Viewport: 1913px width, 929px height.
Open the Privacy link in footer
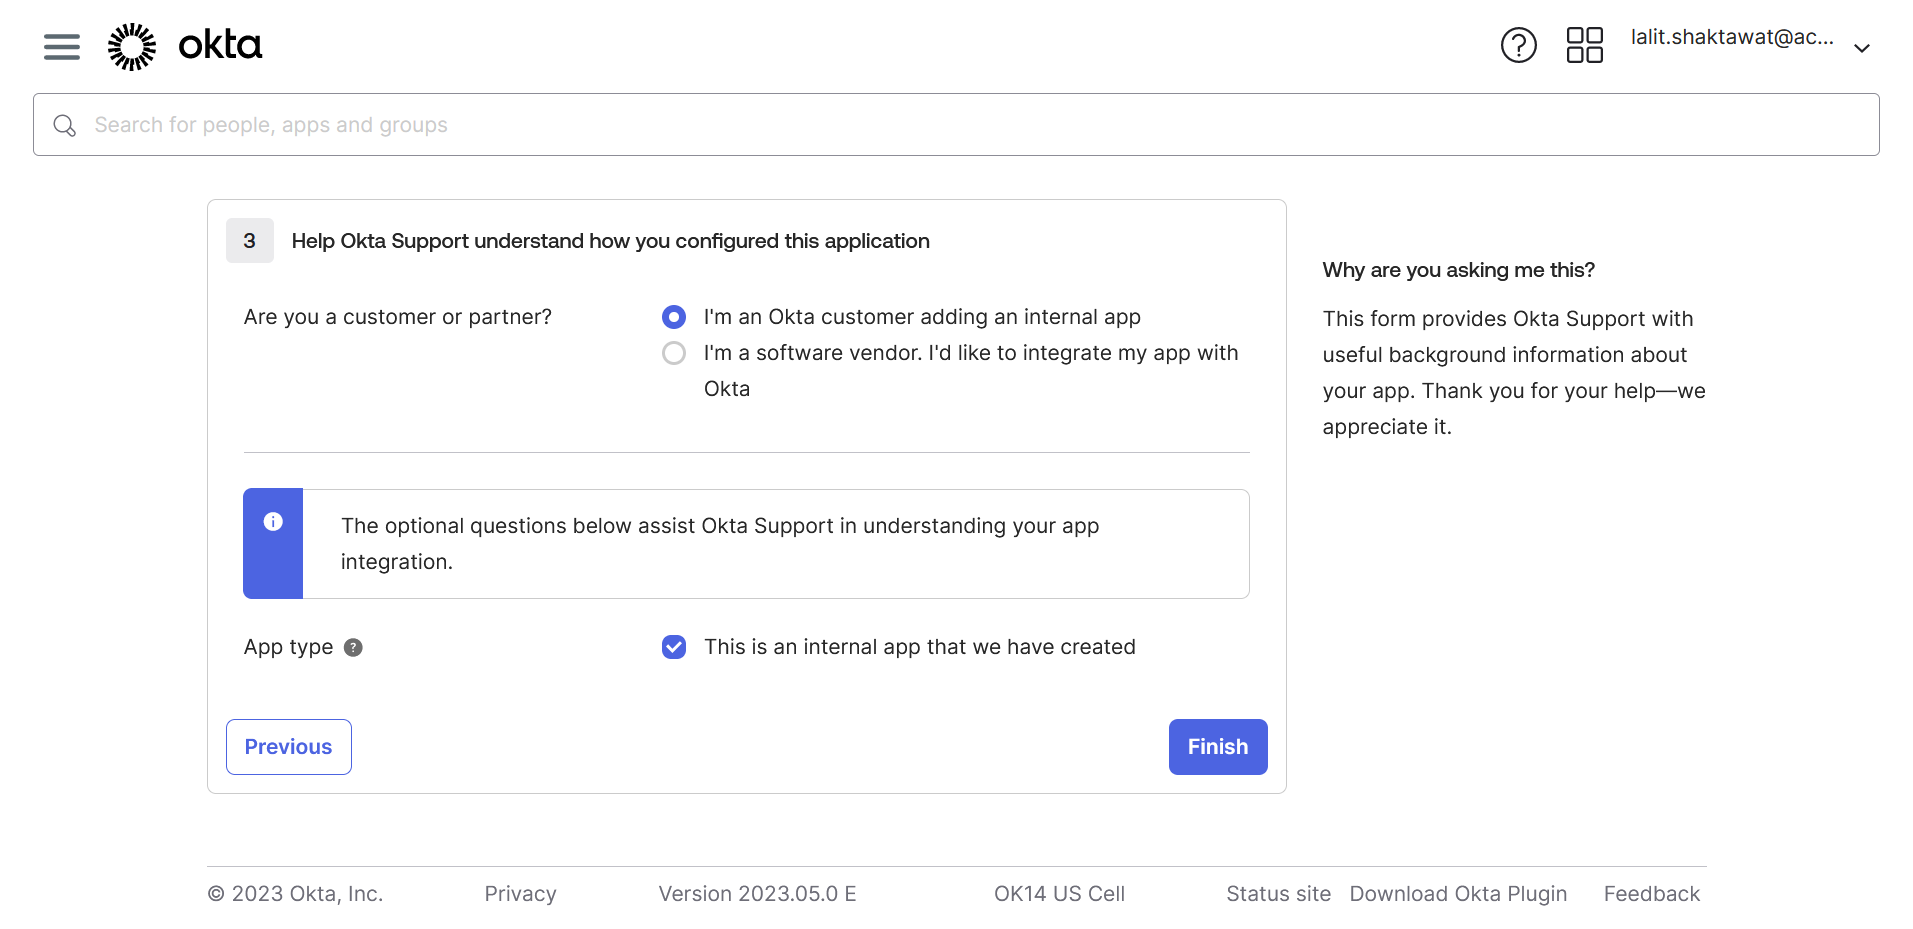pyautogui.click(x=520, y=894)
